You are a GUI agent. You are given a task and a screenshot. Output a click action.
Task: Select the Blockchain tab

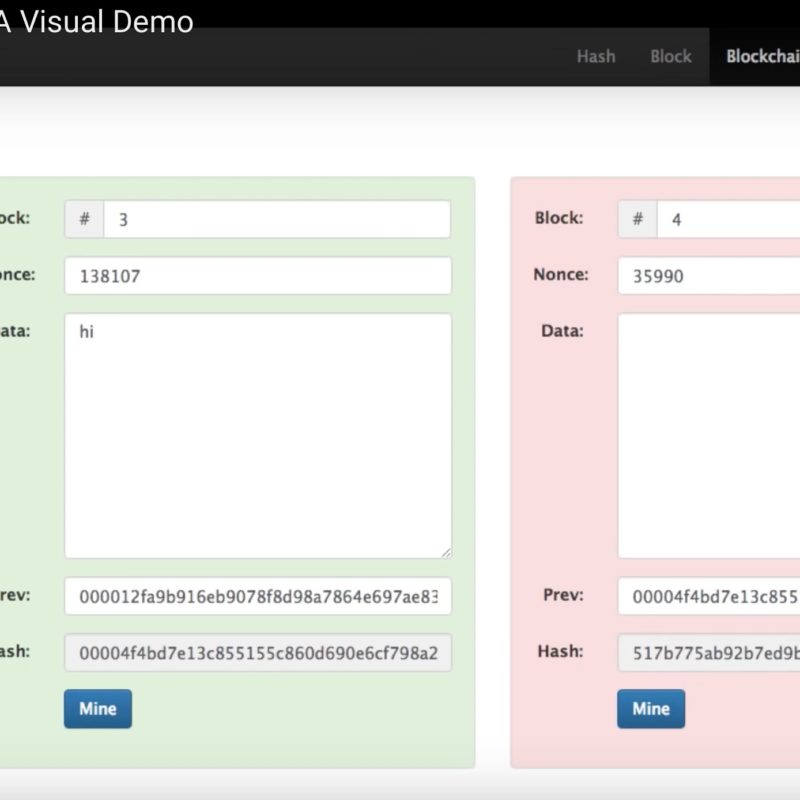762,56
